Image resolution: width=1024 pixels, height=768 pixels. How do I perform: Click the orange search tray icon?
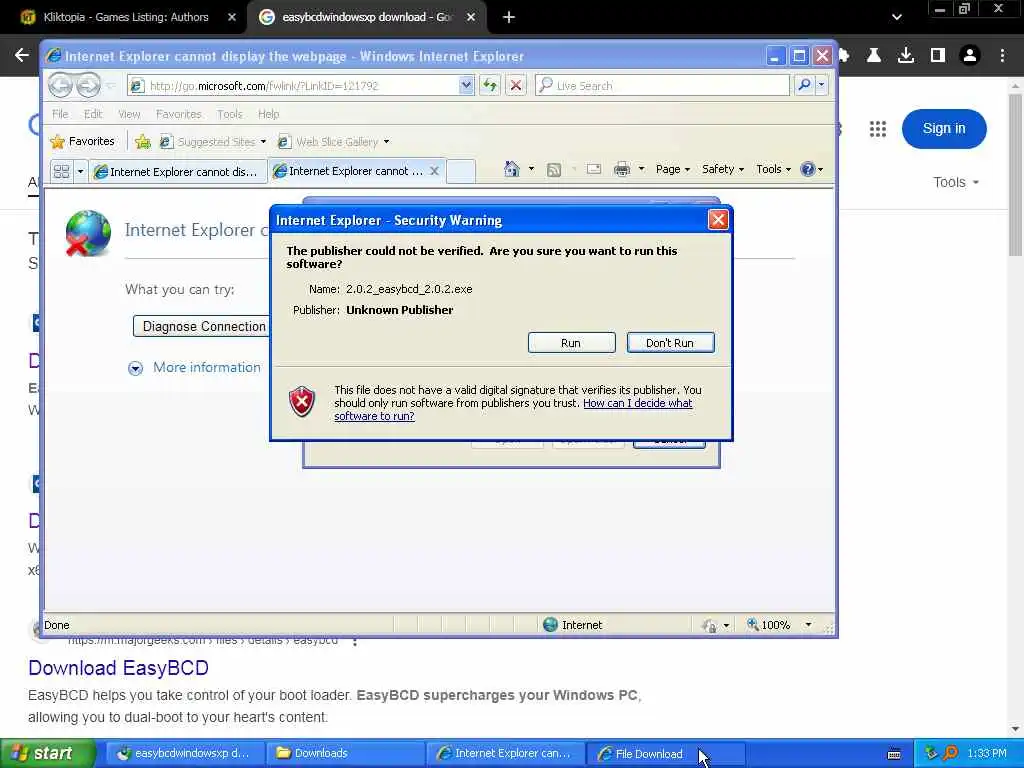[951, 753]
